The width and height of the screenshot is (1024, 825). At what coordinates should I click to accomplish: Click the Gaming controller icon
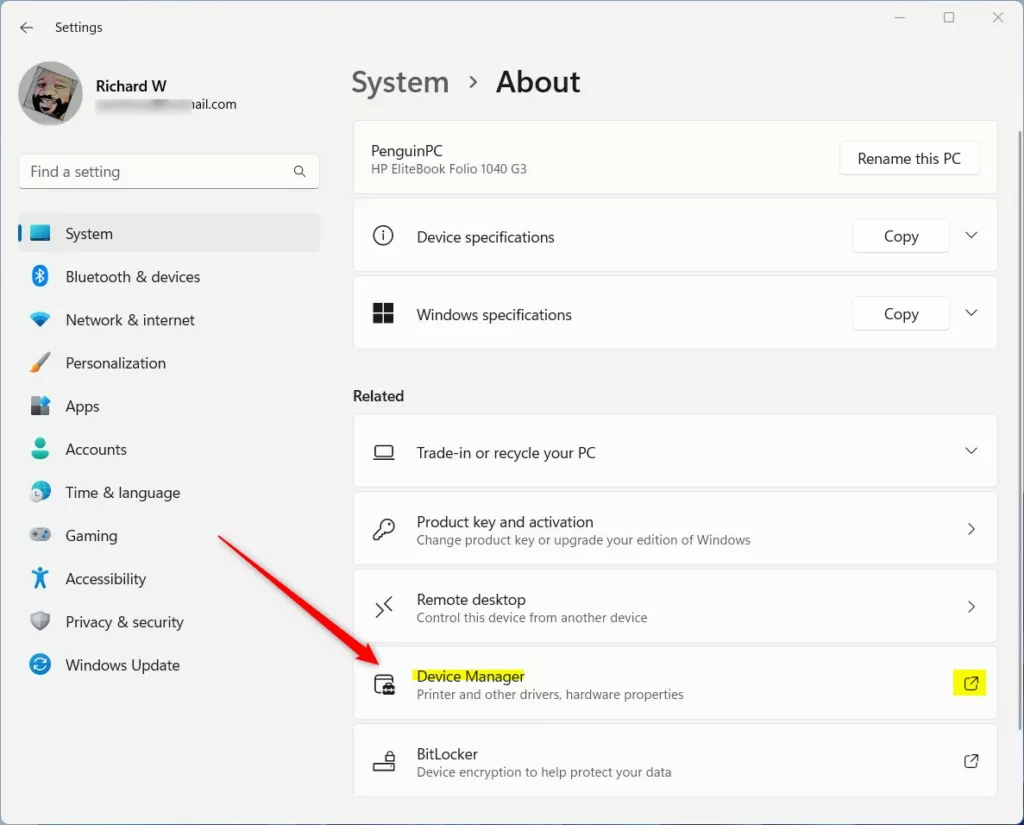tap(40, 535)
